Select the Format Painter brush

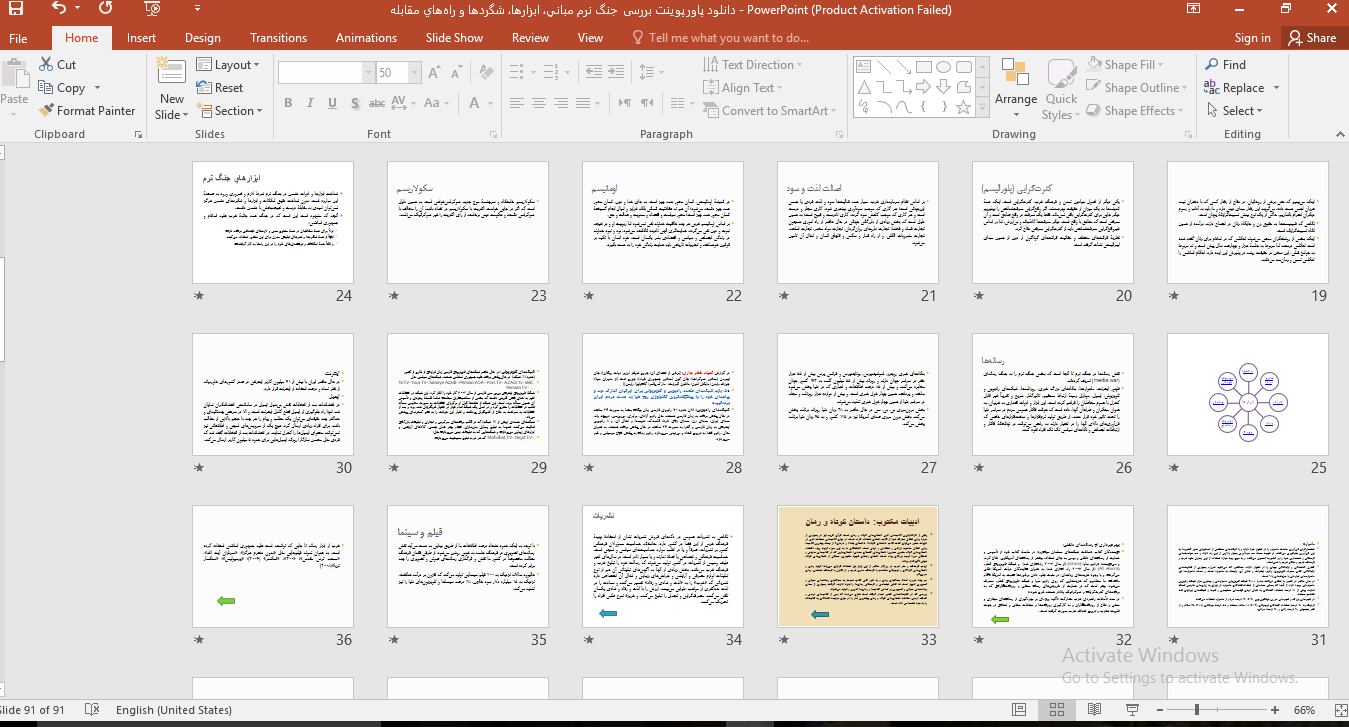(47, 111)
